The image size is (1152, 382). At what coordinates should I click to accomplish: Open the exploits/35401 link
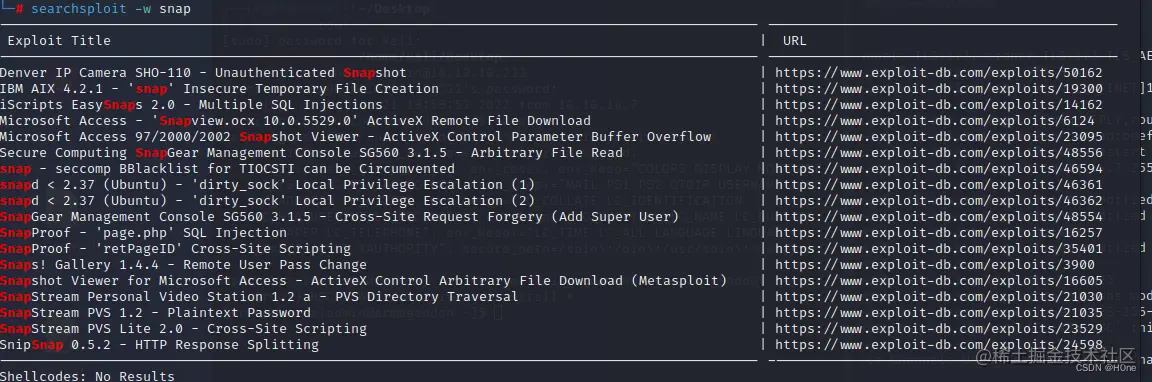coord(939,249)
